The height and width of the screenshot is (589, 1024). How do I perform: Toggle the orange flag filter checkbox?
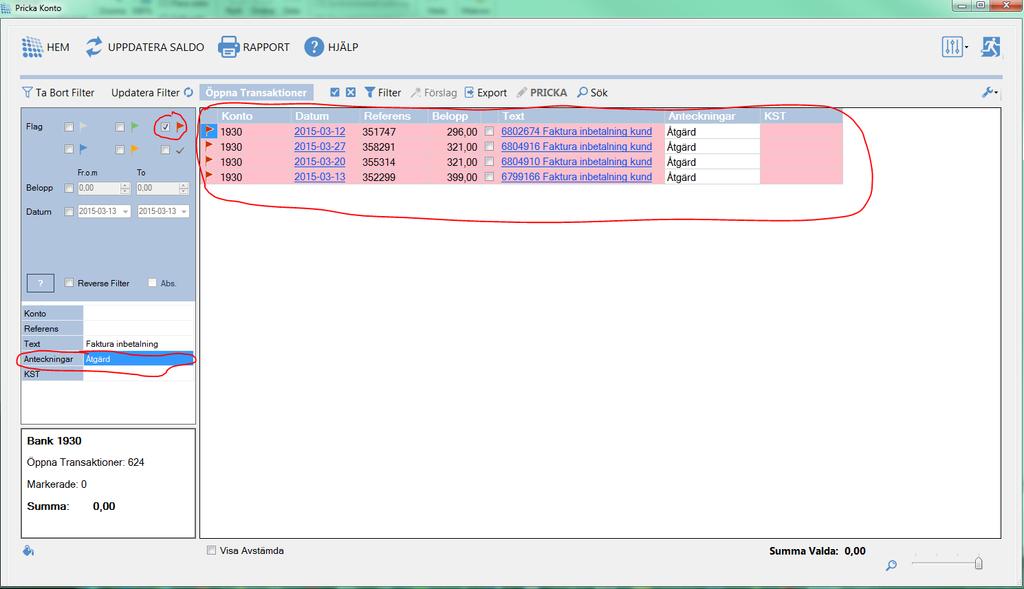coord(120,150)
